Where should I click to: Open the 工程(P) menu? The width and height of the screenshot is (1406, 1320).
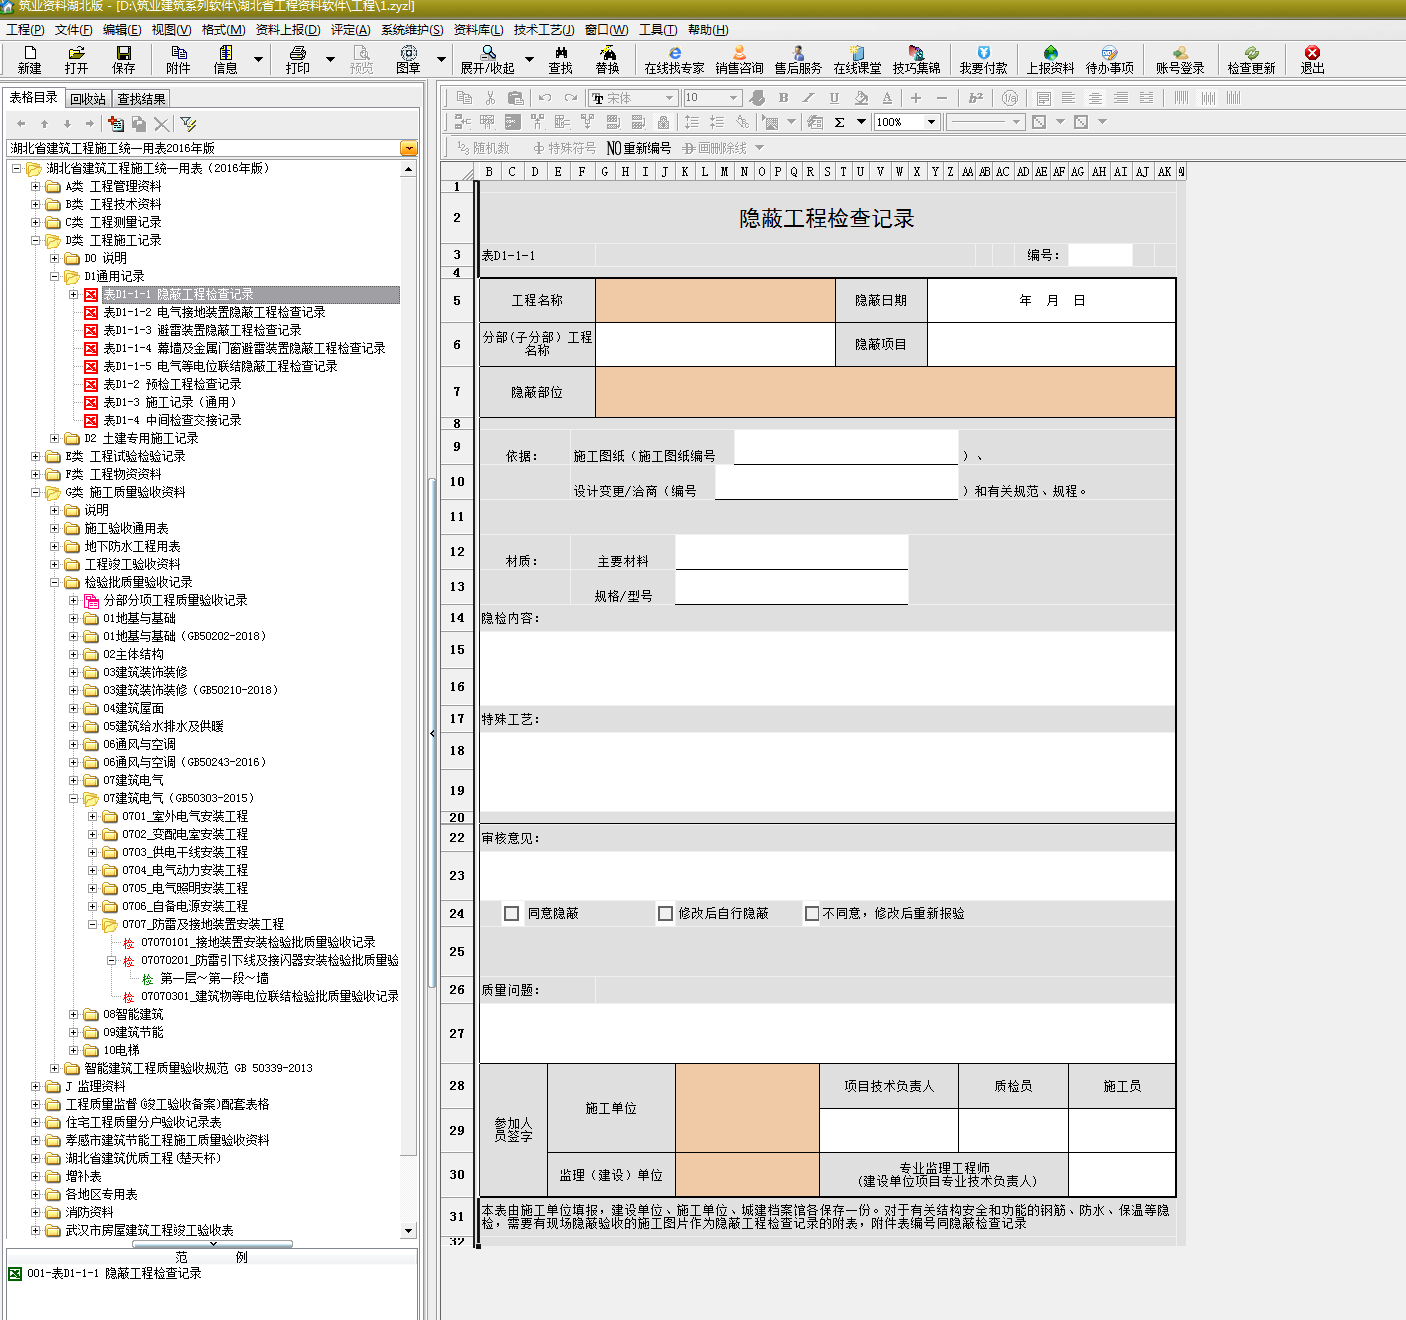(x=25, y=30)
